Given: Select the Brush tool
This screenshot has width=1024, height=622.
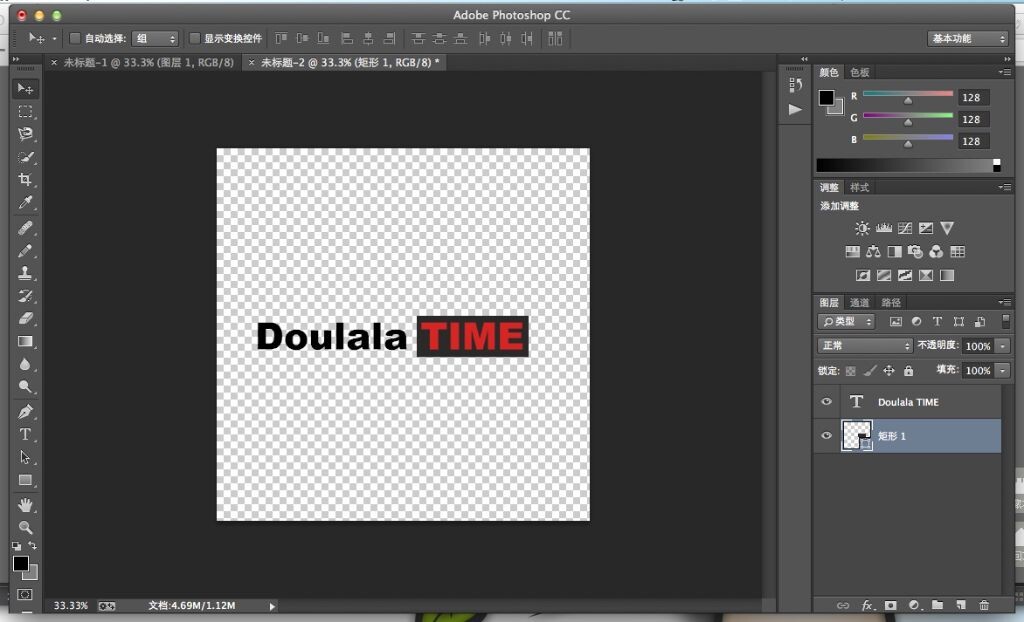Looking at the screenshot, I should coord(25,251).
